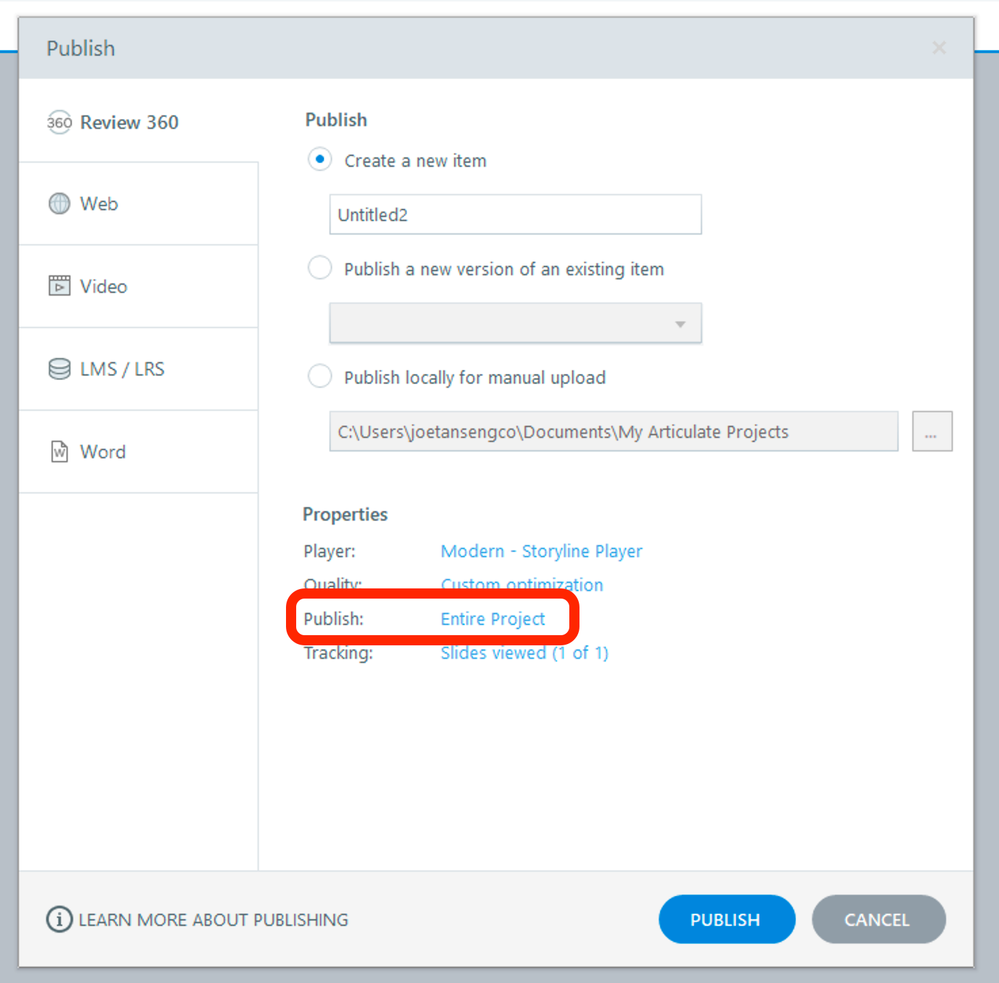Image resolution: width=999 pixels, height=983 pixels.
Task: Click the Web globe icon
Action: [x=60, y=204]
